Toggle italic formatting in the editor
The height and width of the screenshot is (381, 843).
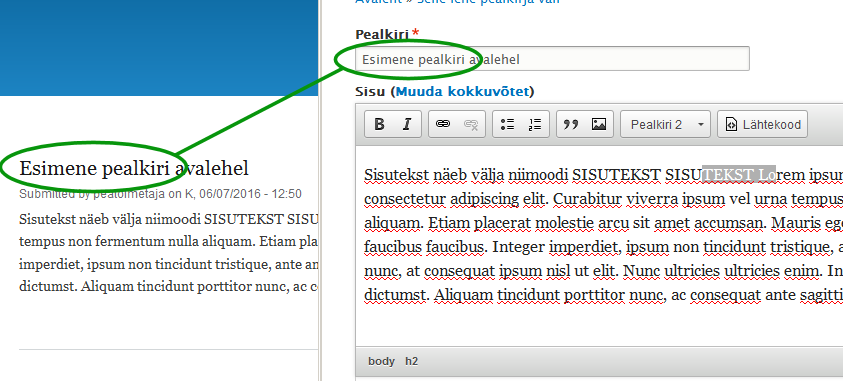click(x=407, y=125)
